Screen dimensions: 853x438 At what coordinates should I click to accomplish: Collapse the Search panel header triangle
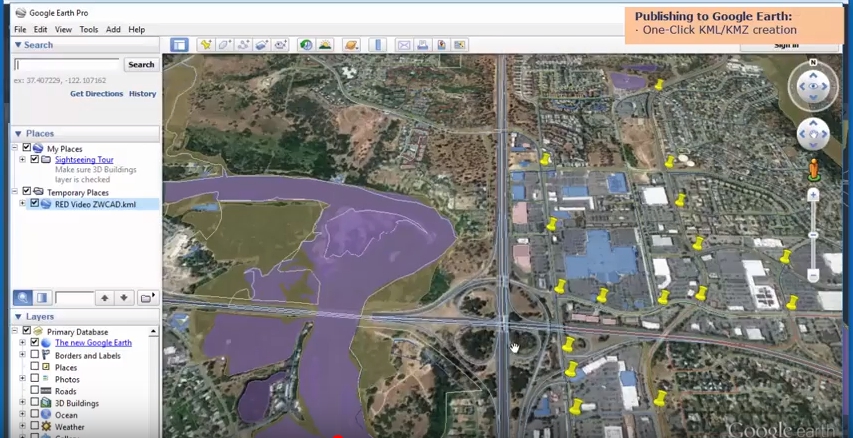point(18,45)
